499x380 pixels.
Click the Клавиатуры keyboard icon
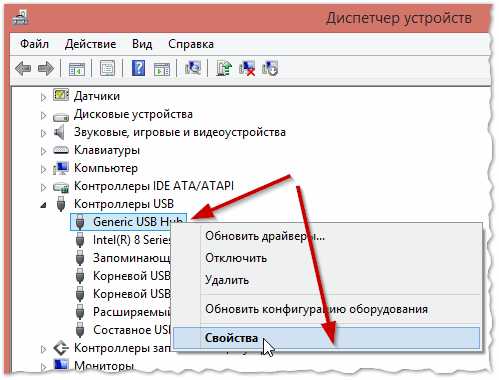click(x=61, y=150)
